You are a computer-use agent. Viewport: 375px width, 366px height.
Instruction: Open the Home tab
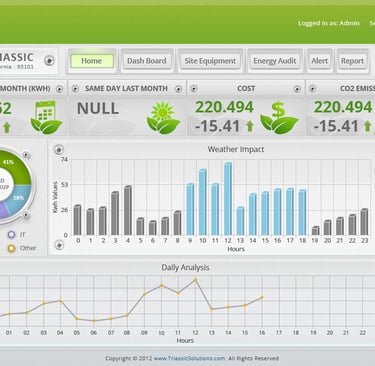(92, 61)
